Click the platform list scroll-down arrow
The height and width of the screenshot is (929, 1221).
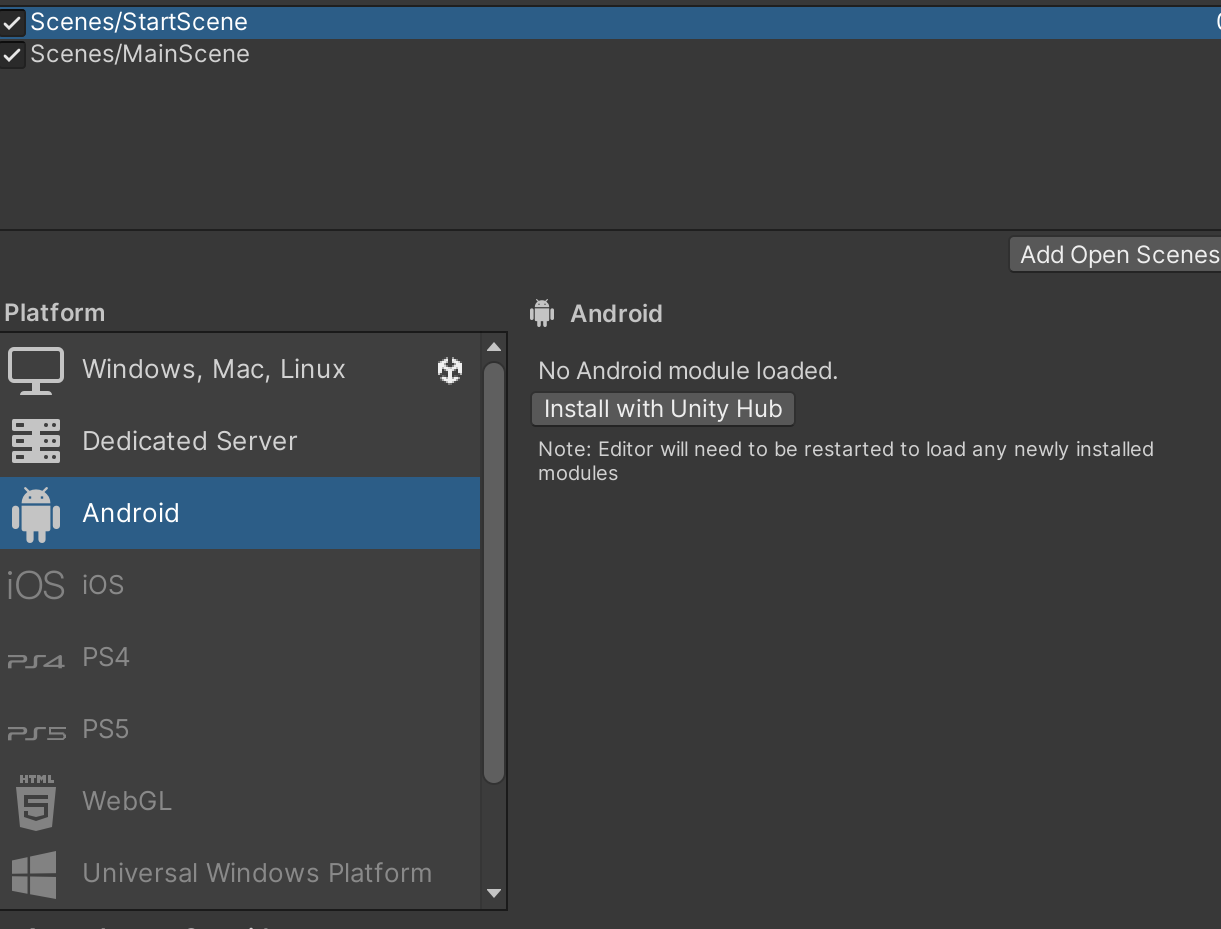coord(494,893)
